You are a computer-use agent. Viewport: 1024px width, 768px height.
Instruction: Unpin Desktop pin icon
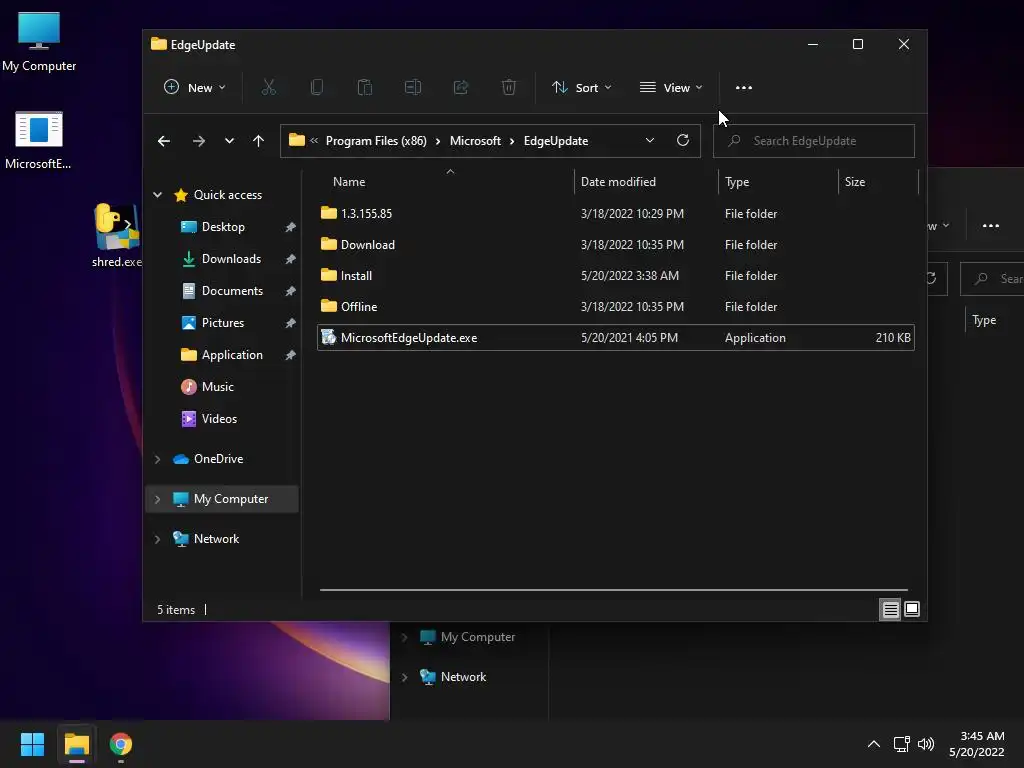pyautogui.click(x=291, y=227)
